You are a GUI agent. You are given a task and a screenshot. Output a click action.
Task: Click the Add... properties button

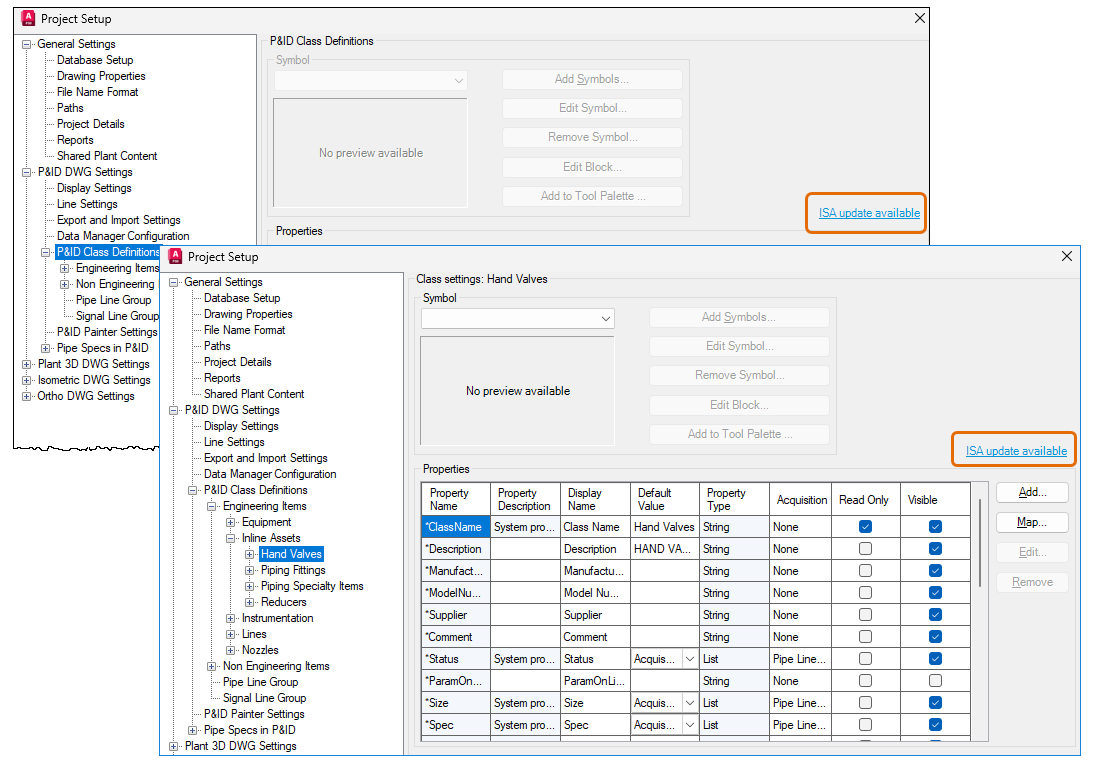[1032, 492]
